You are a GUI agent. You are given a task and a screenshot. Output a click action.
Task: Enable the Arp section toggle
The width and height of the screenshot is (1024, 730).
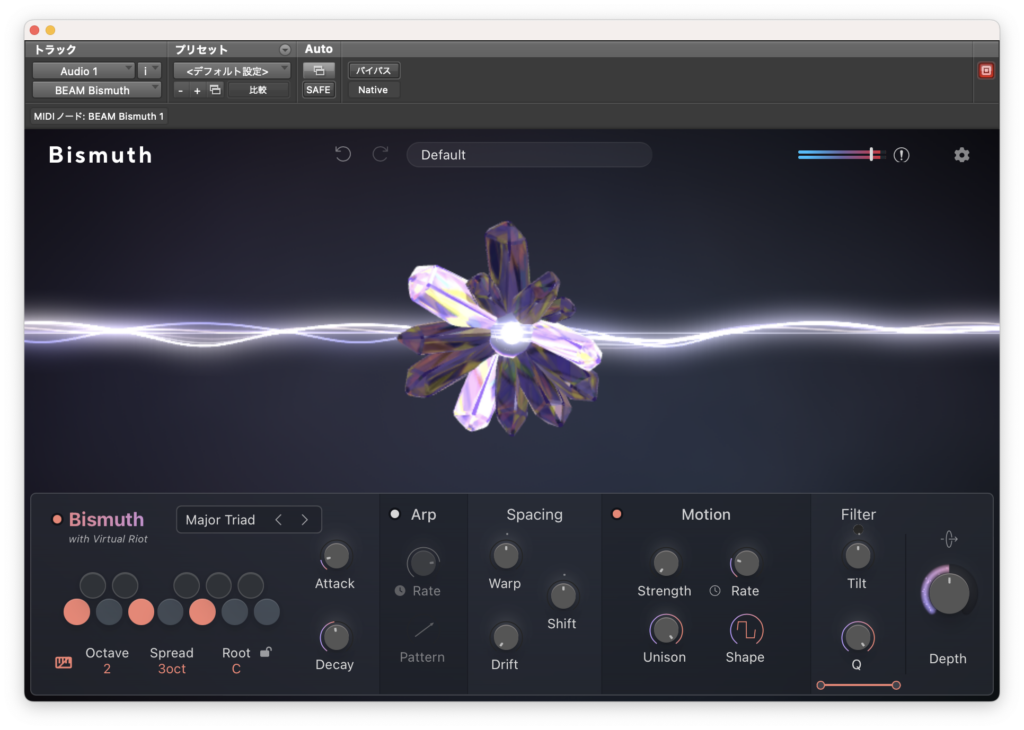click(x=394, y=514)
